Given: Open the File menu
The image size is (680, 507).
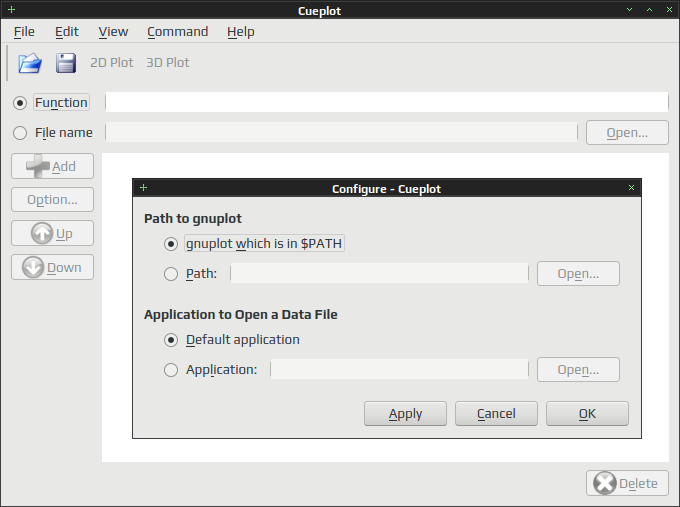Looking at the screenshot, I should click(24, 32).
